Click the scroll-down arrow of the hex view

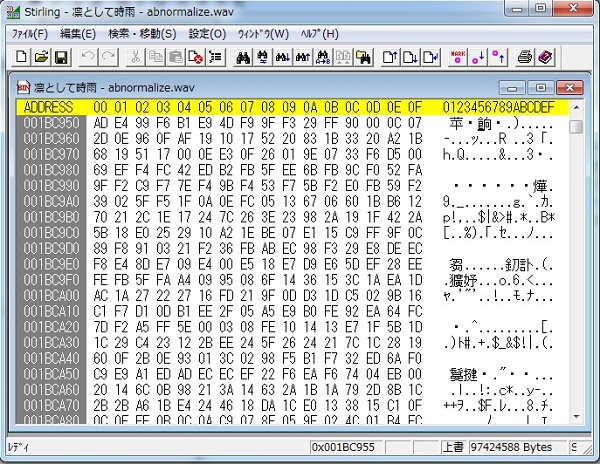coord(576,423)
